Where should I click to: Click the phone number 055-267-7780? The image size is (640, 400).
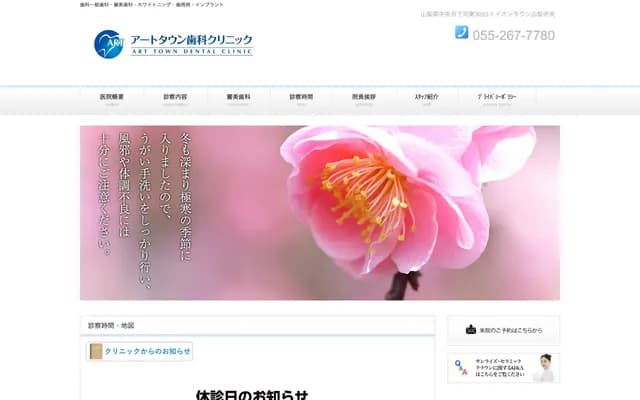[513, 35]
